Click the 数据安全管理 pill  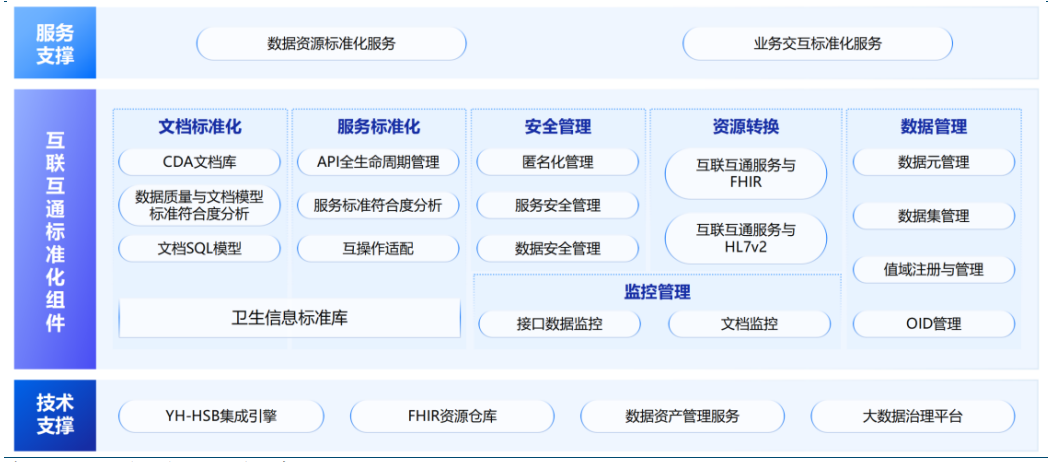[x=557, y=248]
